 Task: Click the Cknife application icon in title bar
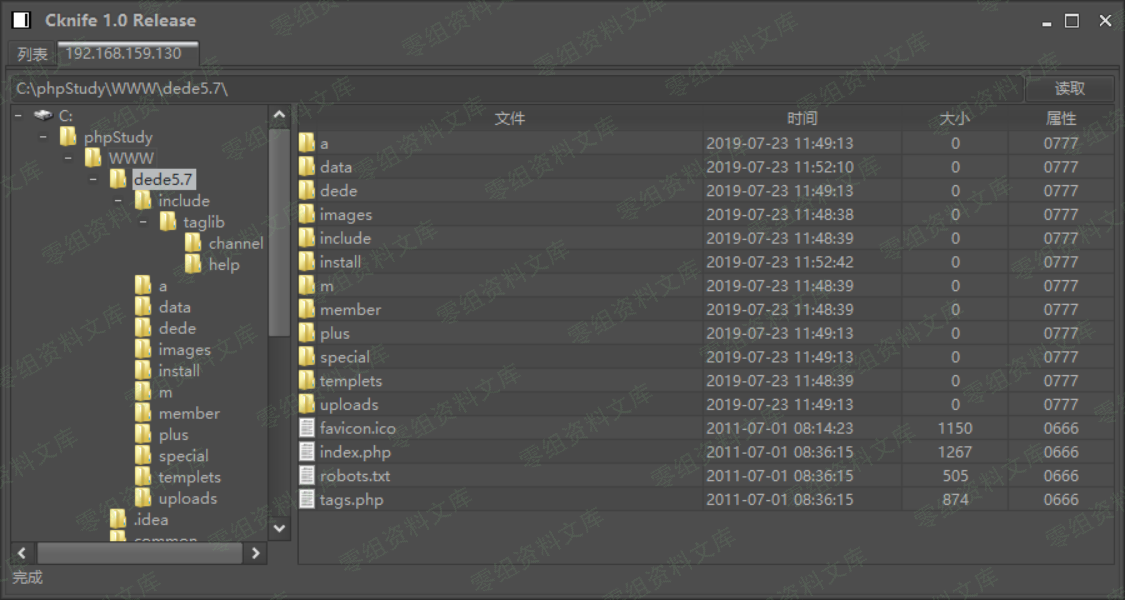[x=21, y=20]
